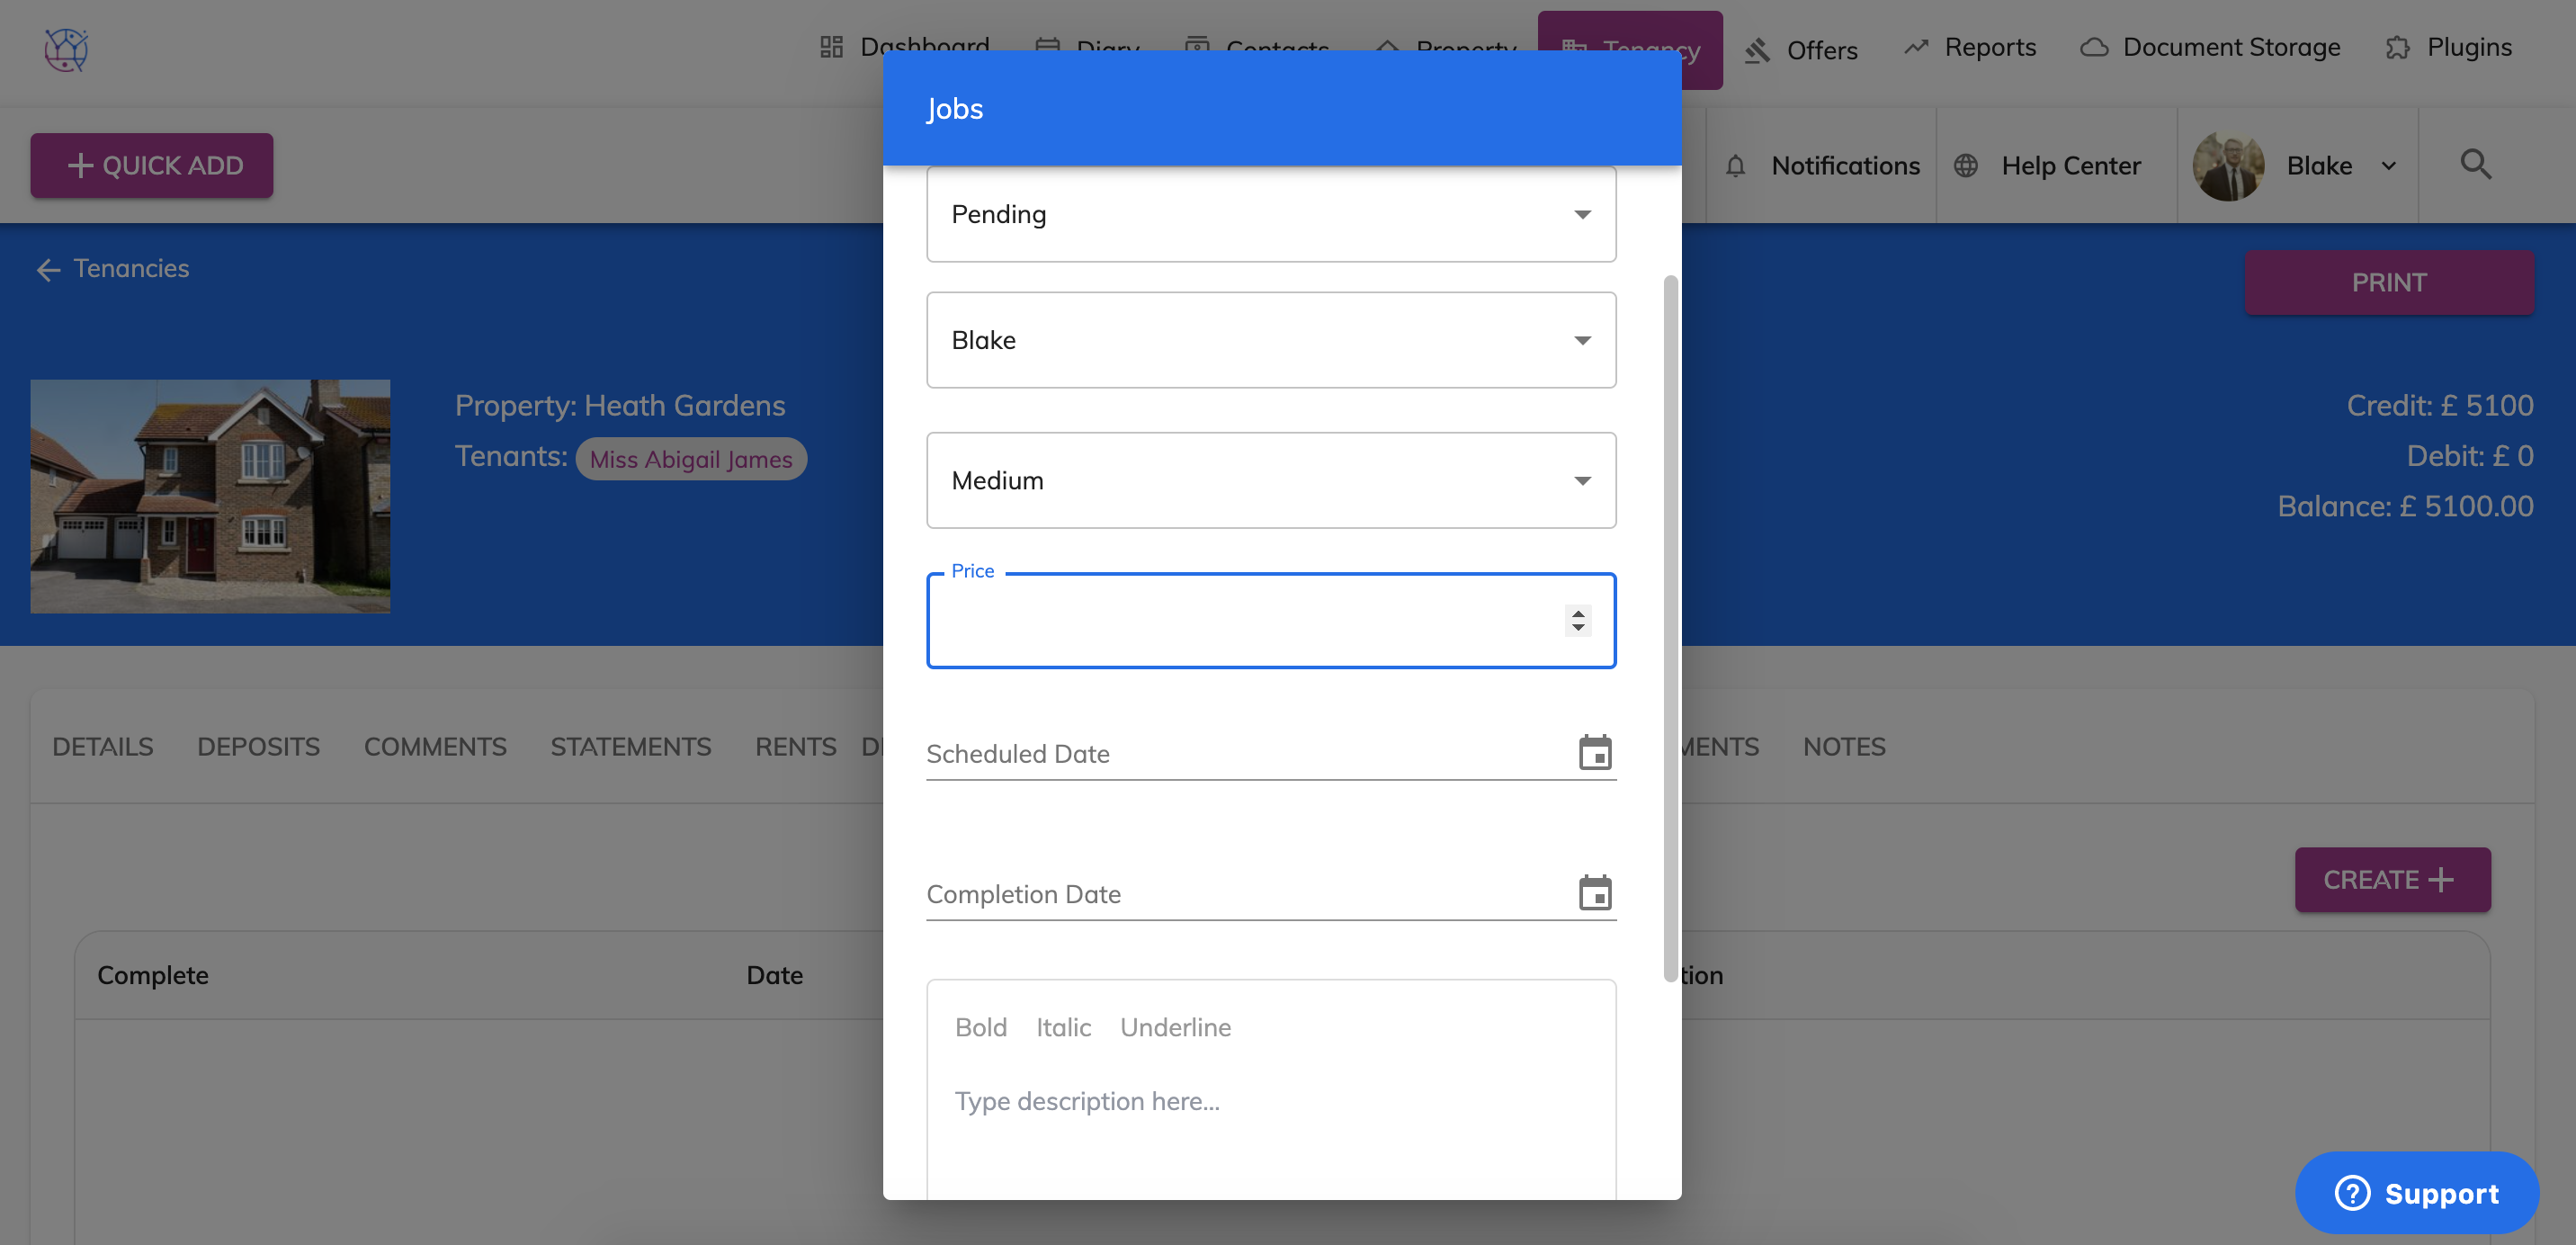Image resolution: width=2576 pixels, height=1245 pixels.
Task: Click the back arrow to Tenancies
Action: click(48, 269)
